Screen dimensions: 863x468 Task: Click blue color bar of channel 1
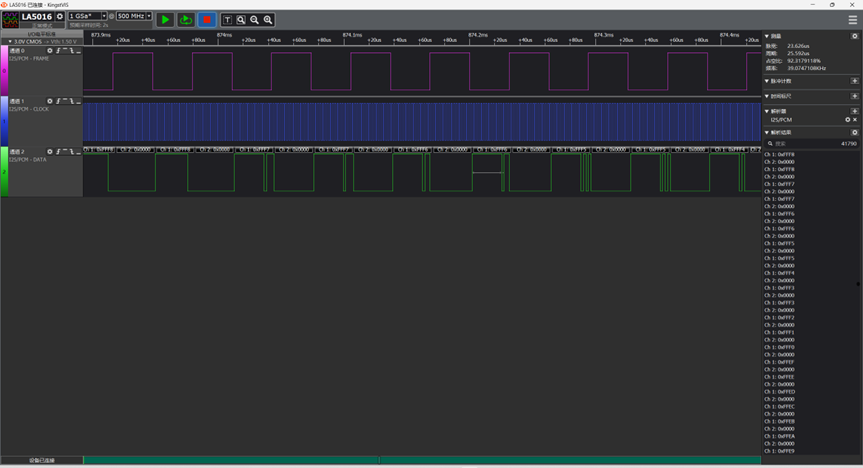click(x=4, y=121)
